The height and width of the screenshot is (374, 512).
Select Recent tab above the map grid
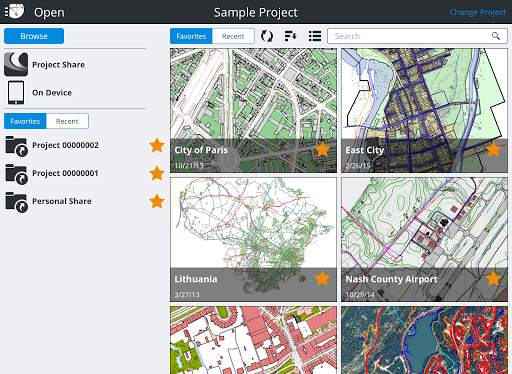point(233,36)
